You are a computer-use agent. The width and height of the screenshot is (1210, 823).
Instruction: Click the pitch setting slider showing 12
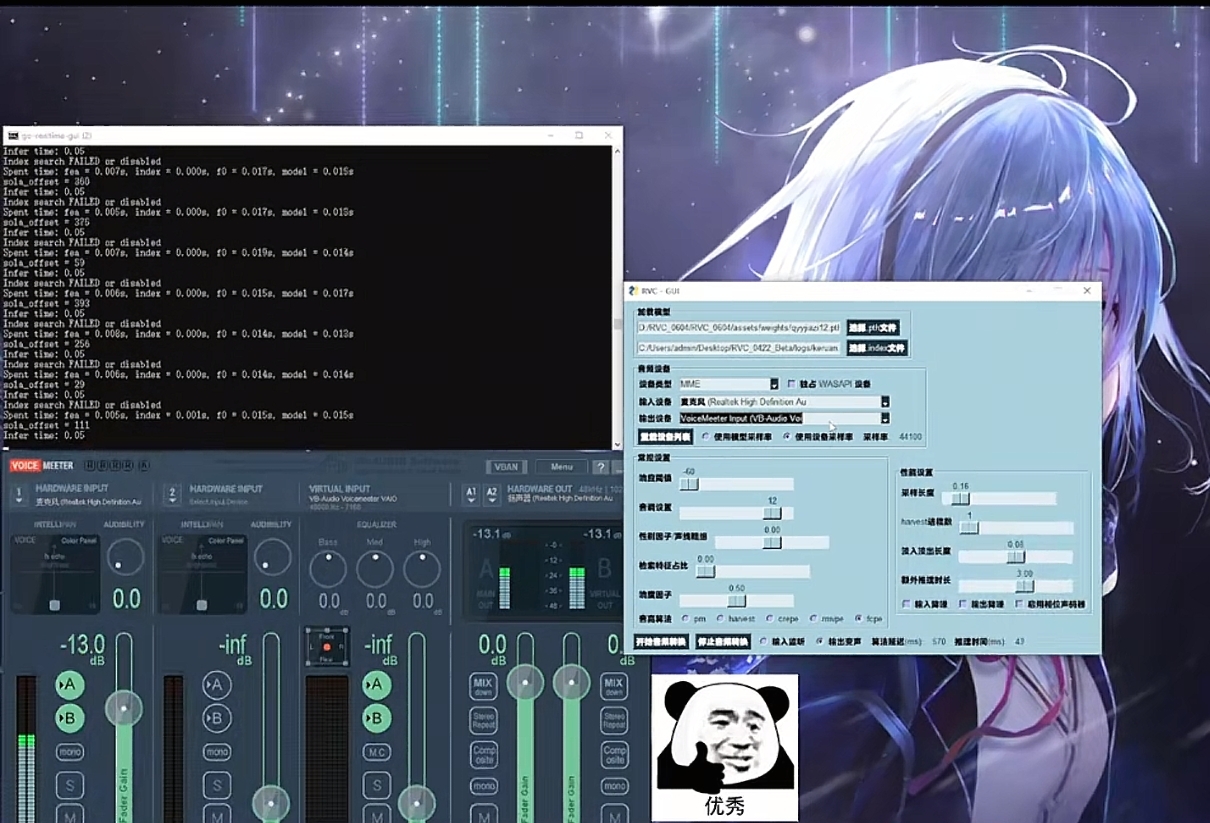[772, 513]
